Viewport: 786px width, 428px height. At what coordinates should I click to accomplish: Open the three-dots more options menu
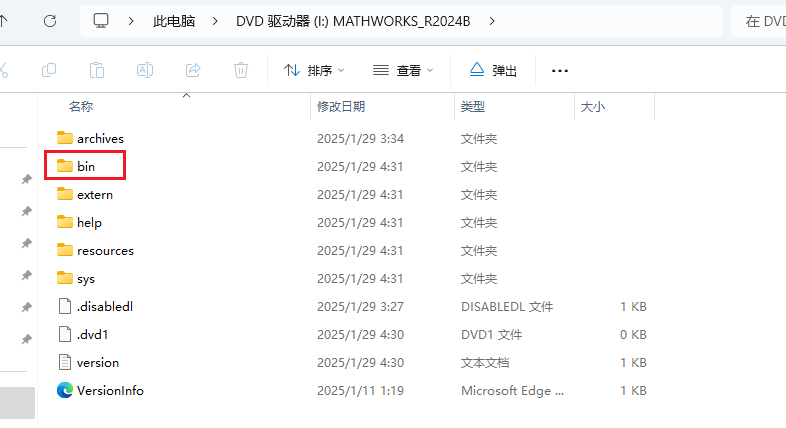pyautogui.click(x=560, y=71)
